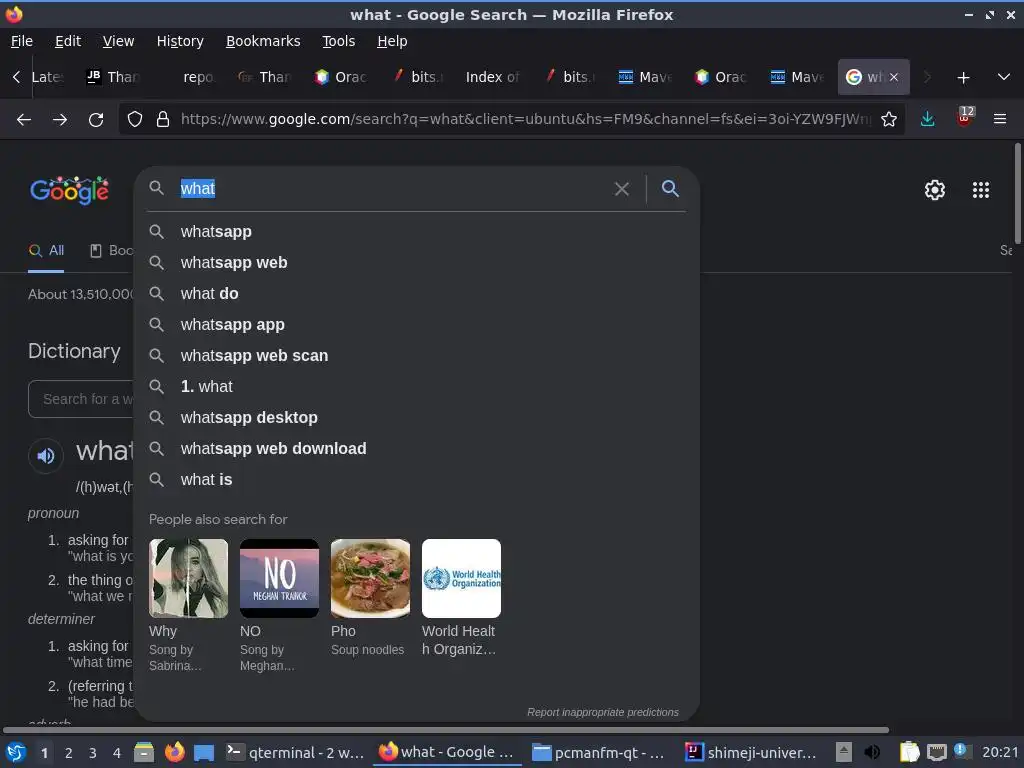
Task: Click the network status tray icon
Action: [936, 752]
